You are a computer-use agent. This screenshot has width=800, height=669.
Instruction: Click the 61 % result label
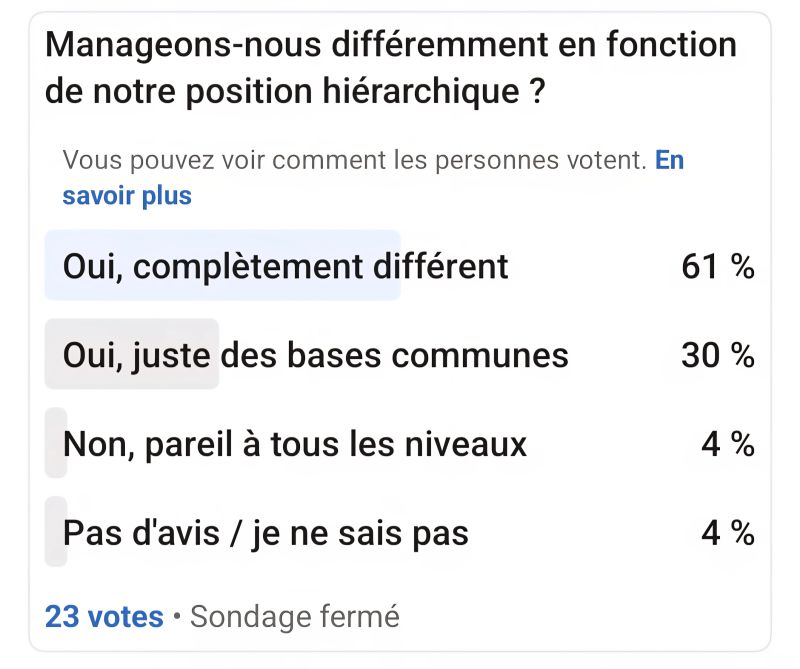point(717,267)
